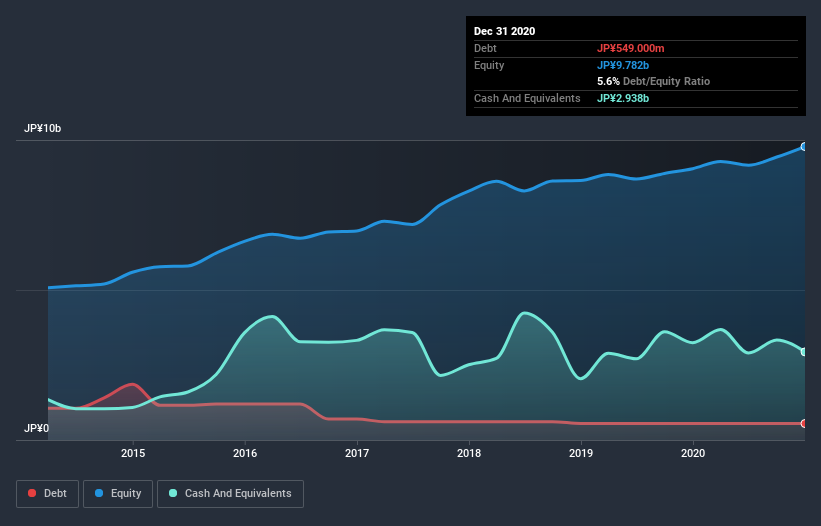The width and height of the screenshot is (821, 526).
Task: Click the JP¥2.938b cash value in tooltip
Action: click(x=623, y=98)
